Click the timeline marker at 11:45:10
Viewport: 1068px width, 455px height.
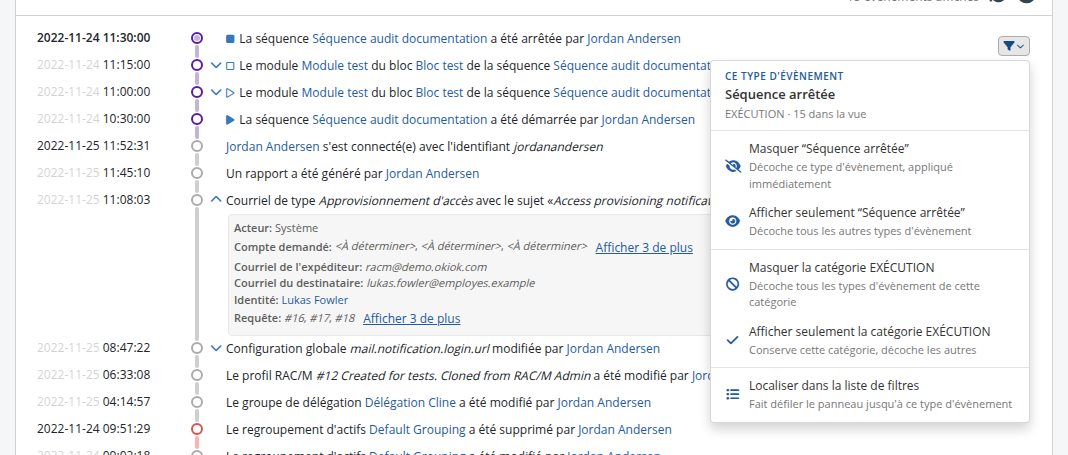pyautogui.click(x=197, y=173)
